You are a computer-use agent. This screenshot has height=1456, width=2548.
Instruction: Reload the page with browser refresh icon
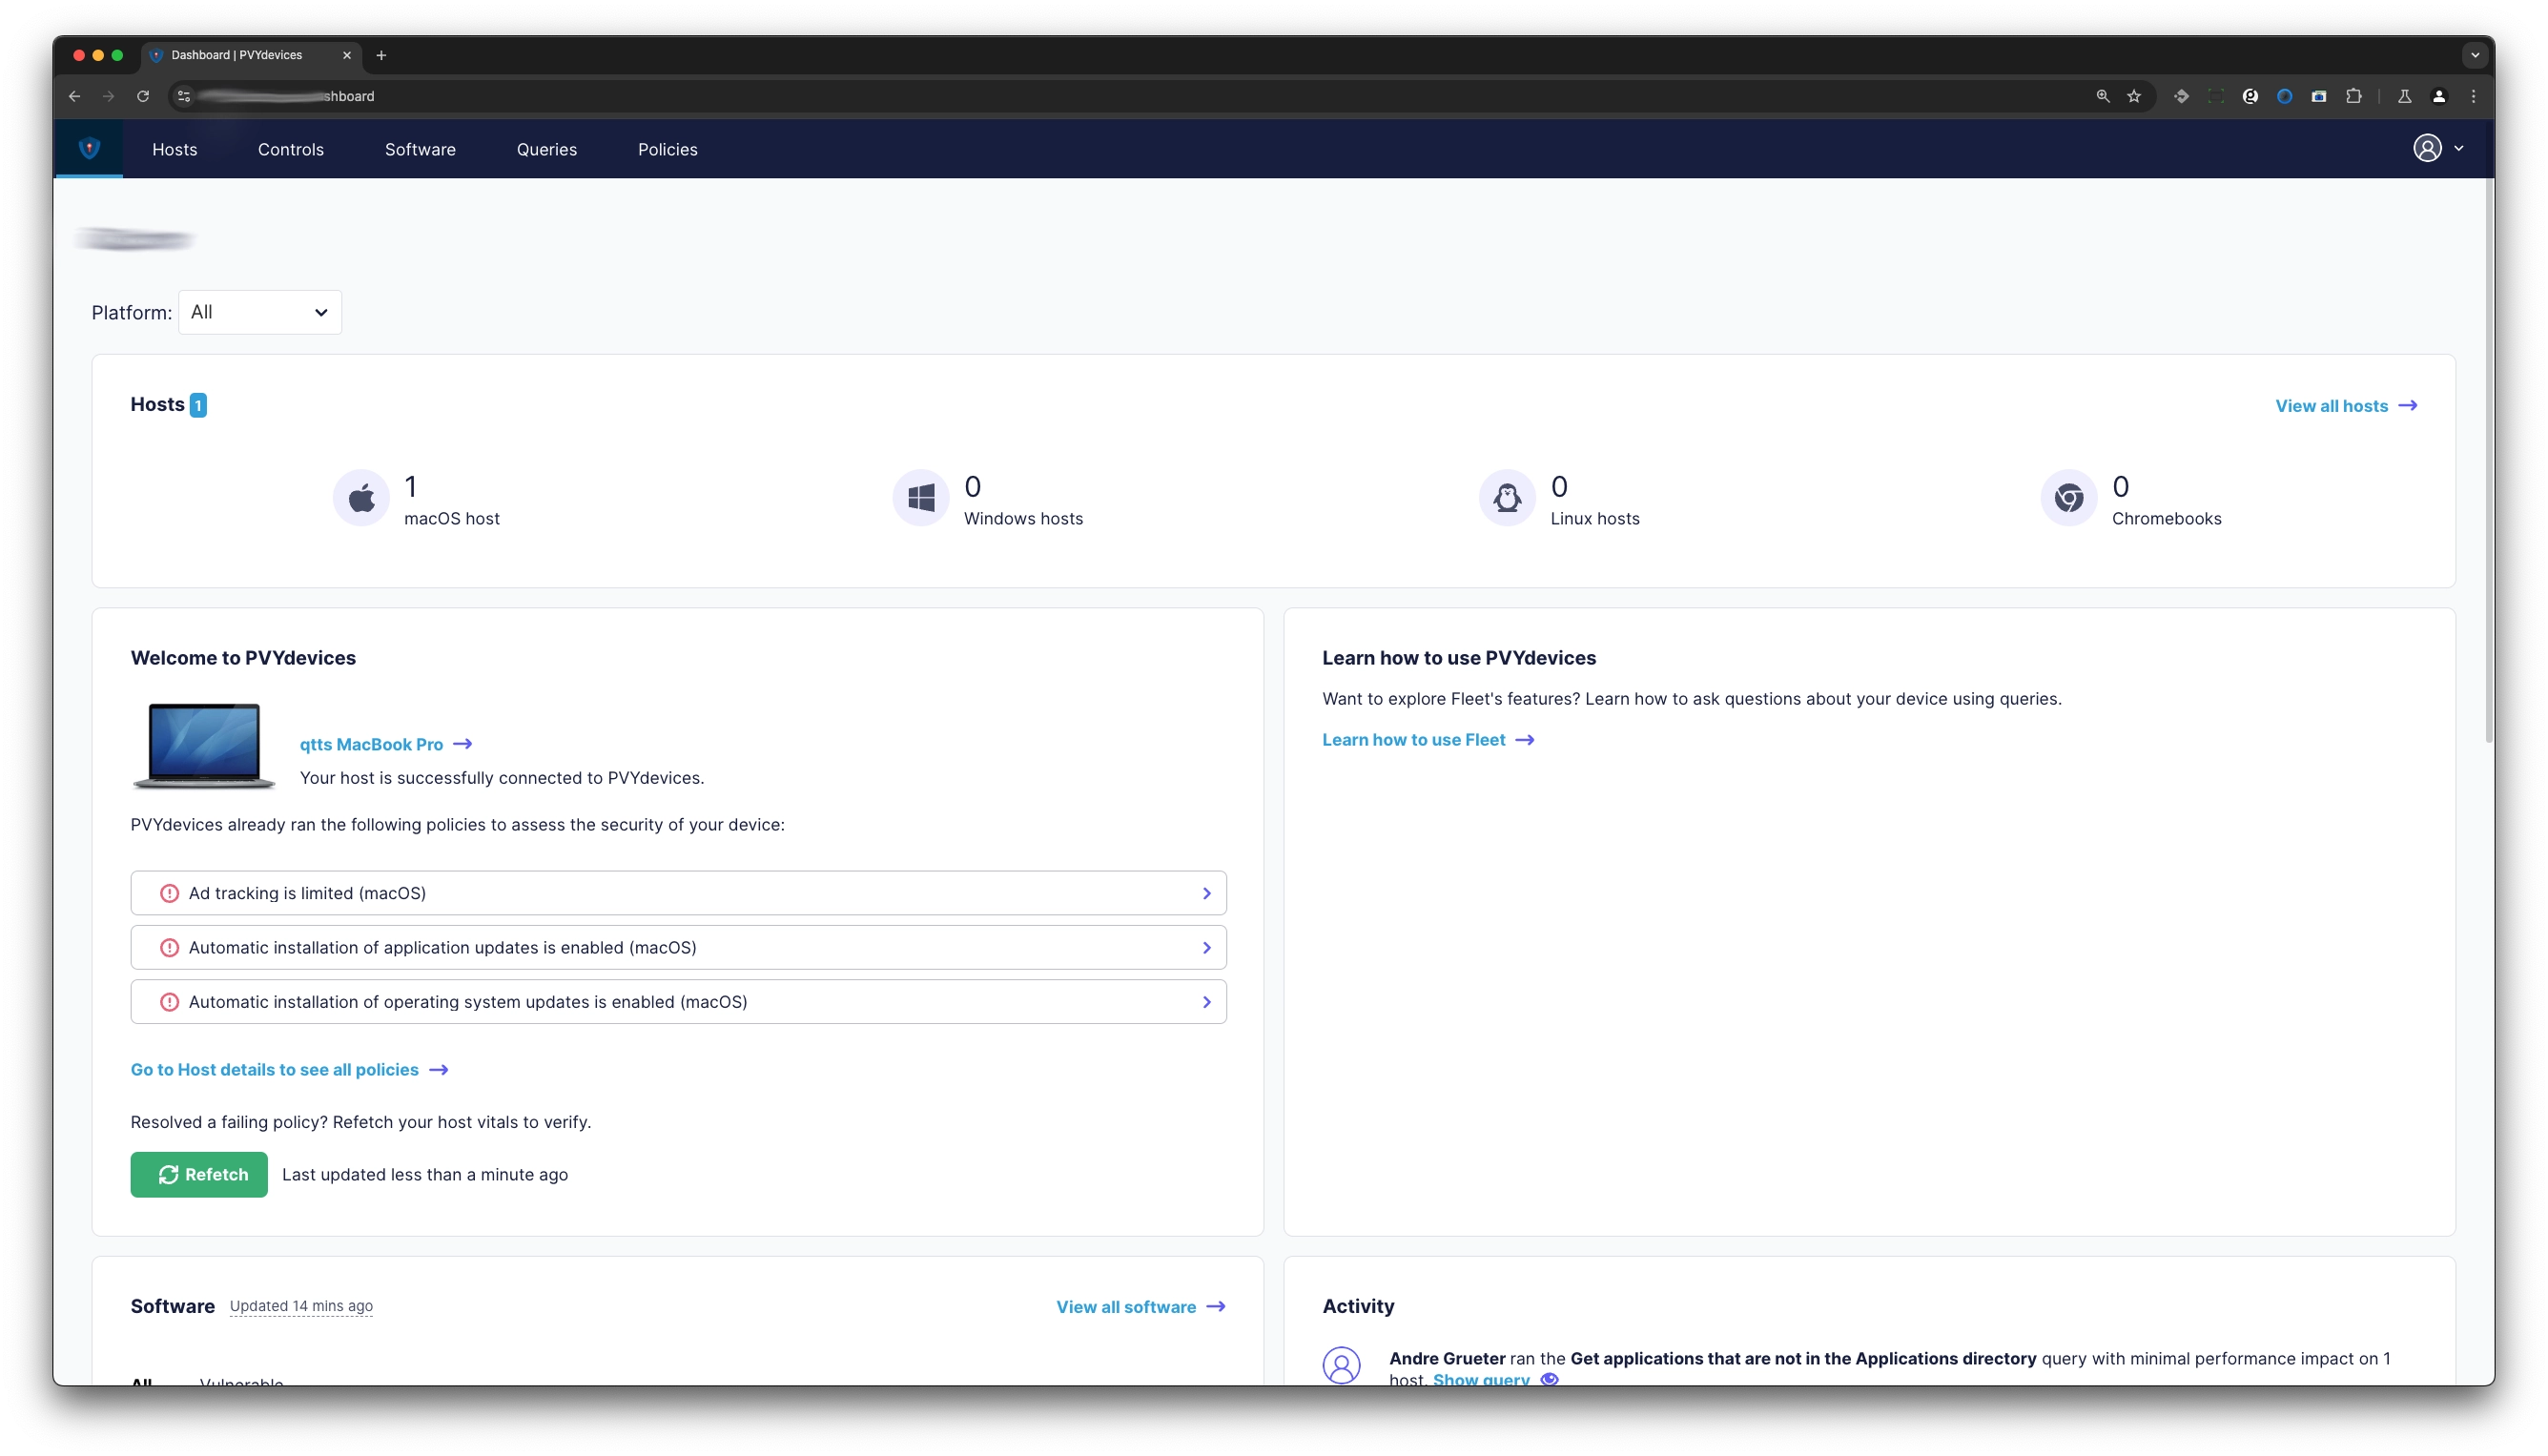pyautogui.click(x=143, y=96)
